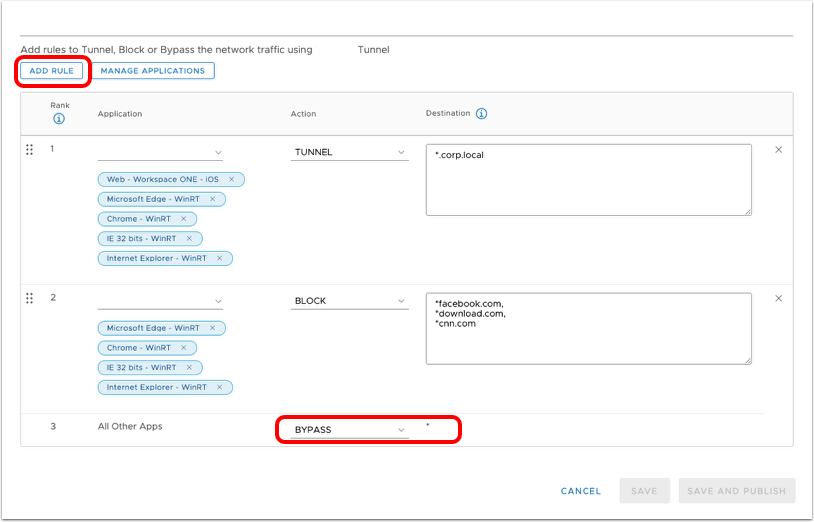This screenshot has width=814, height=522.
Task: Click the Cancel link
Action: coord(580,491)
